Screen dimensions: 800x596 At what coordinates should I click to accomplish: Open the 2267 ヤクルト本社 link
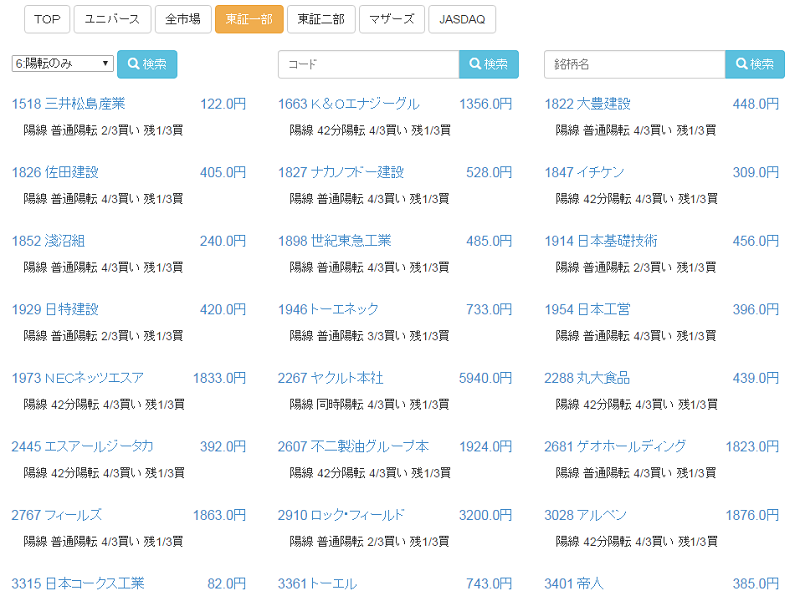point(330,378)
